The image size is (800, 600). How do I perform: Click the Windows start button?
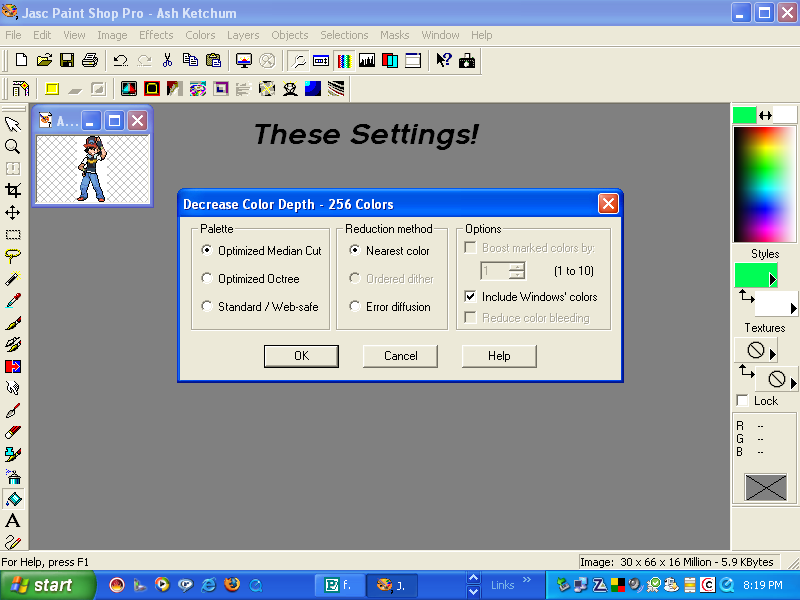pos(47,585)
